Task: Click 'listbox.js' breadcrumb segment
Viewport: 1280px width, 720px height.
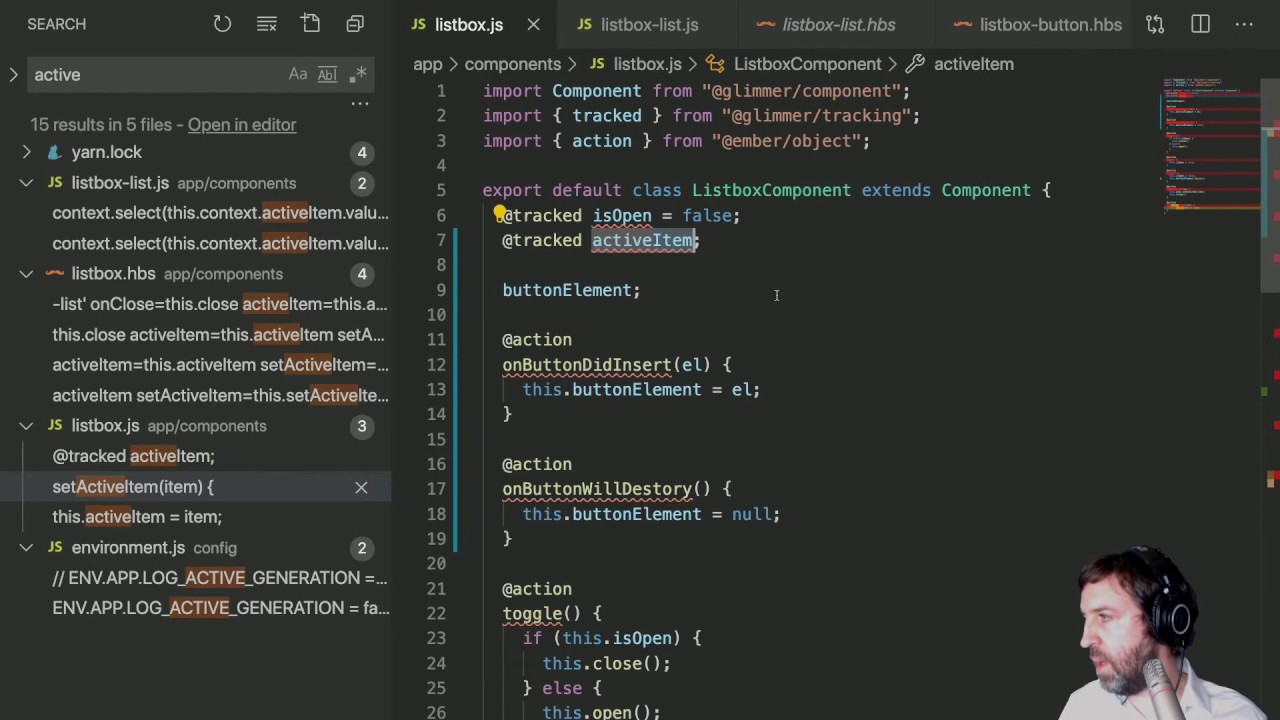Action: [647, 64]
